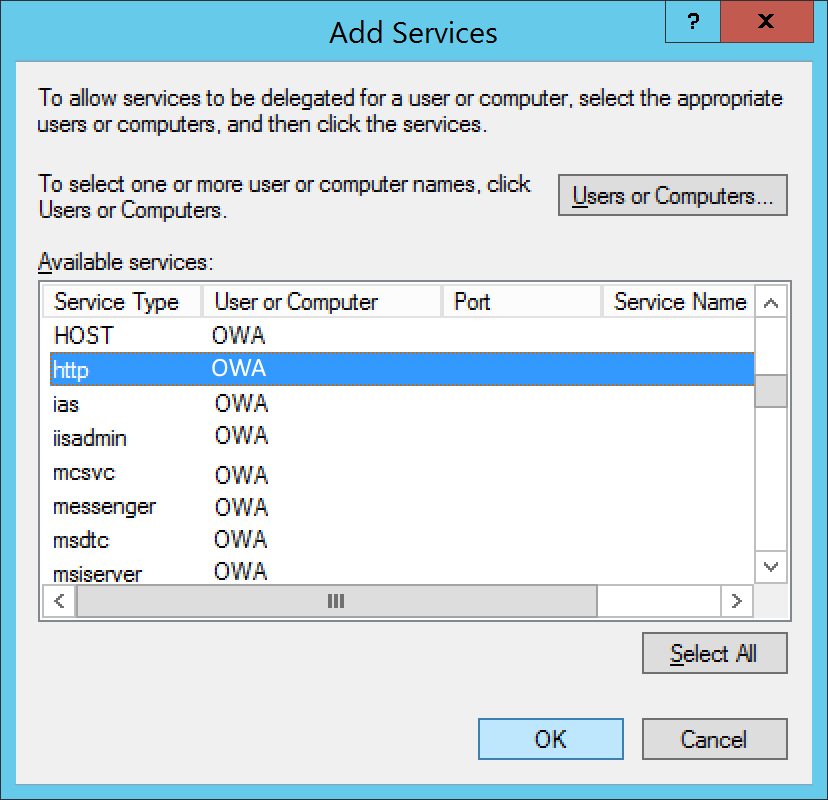The image size is (828, 800).
Task: Click the right arrow on horizontal scrollbar
Action: click(x=737, y=600)
